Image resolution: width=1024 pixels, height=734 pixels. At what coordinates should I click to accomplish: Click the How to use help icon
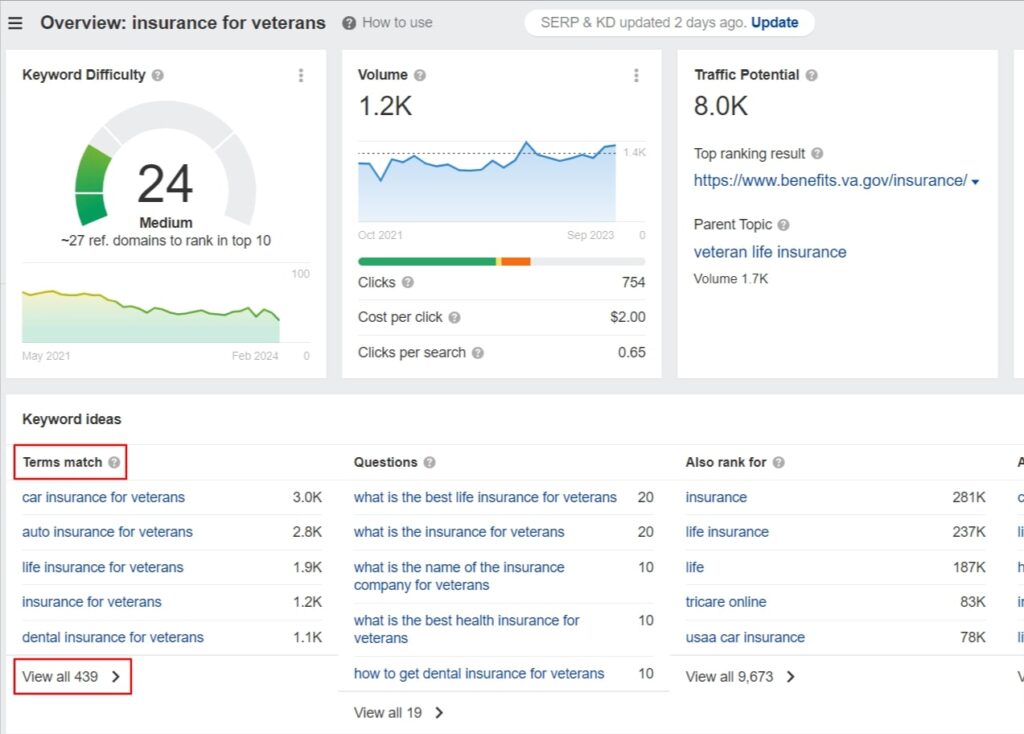(349, 23)
